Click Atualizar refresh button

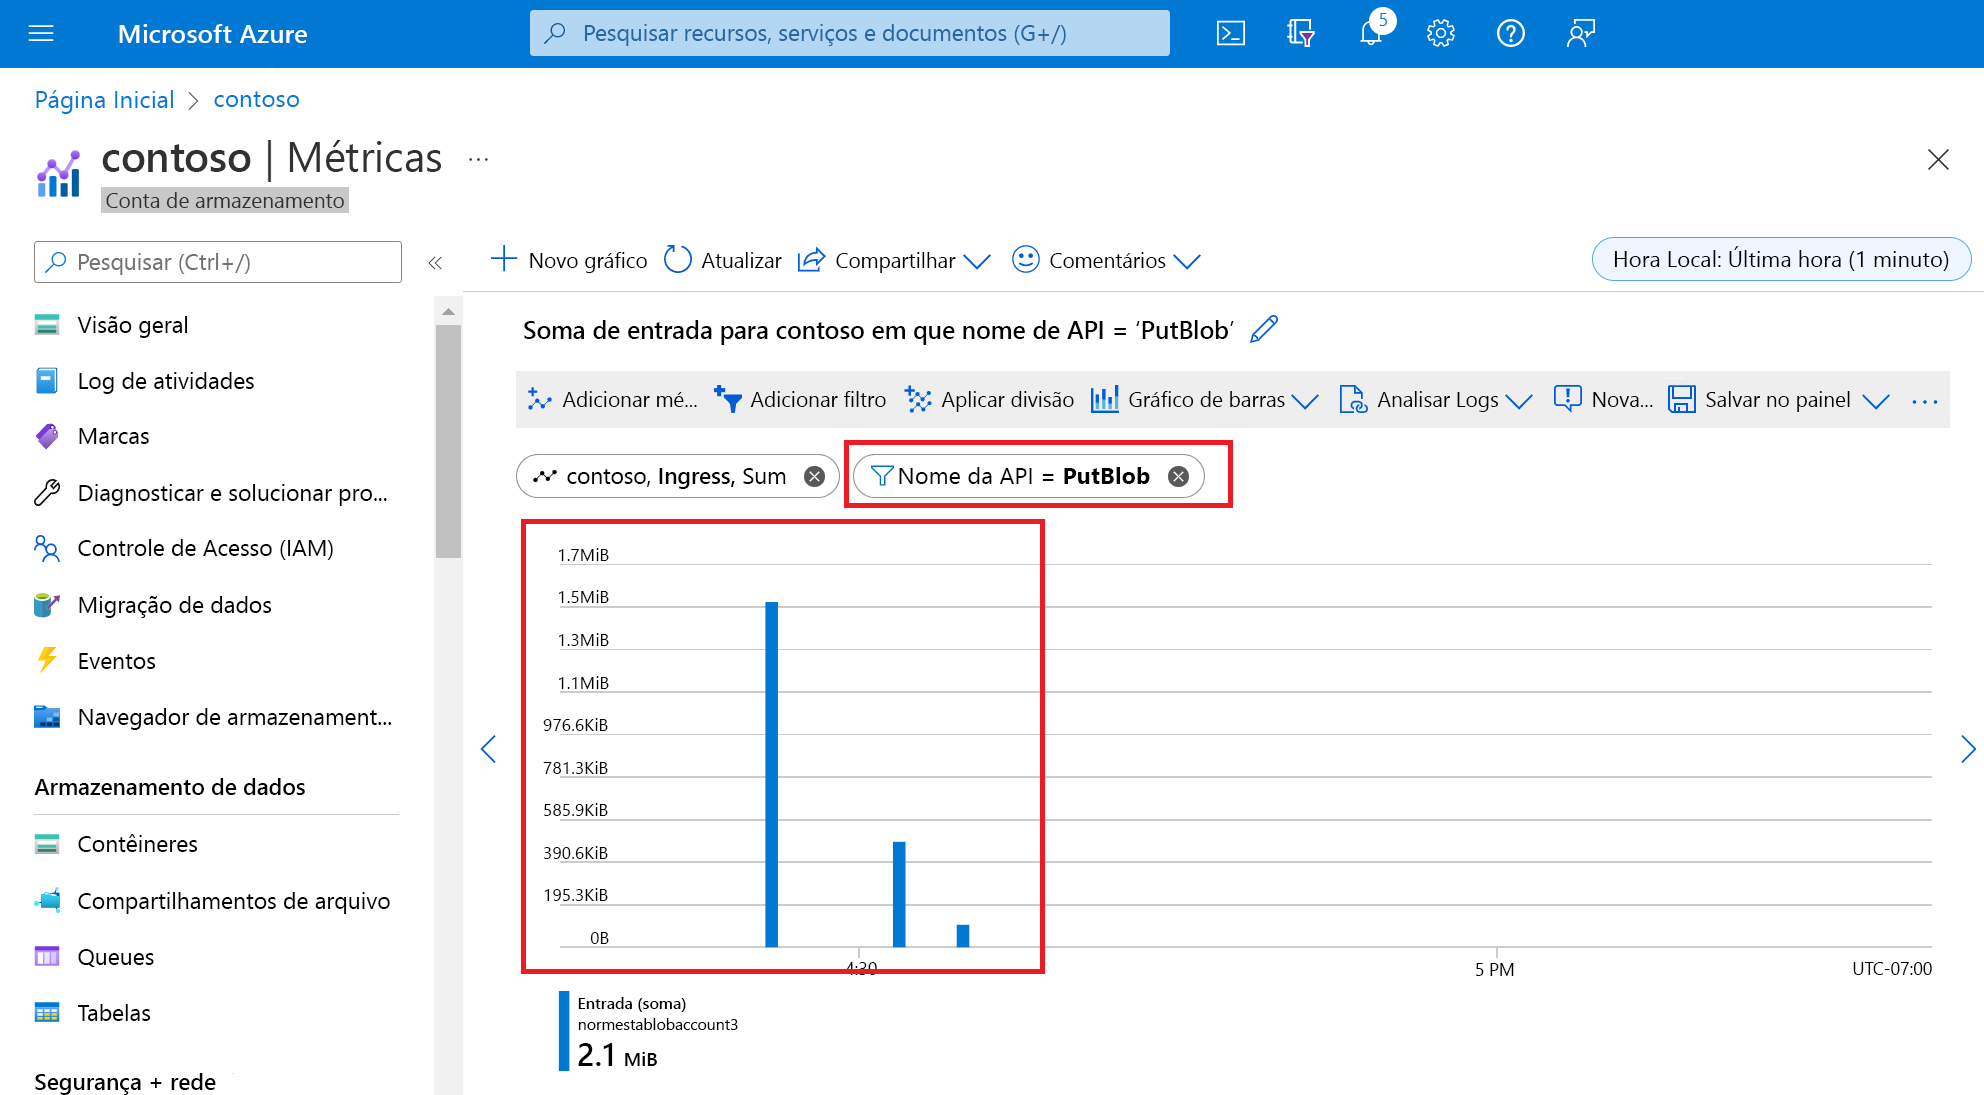click(x=723, y=260)
